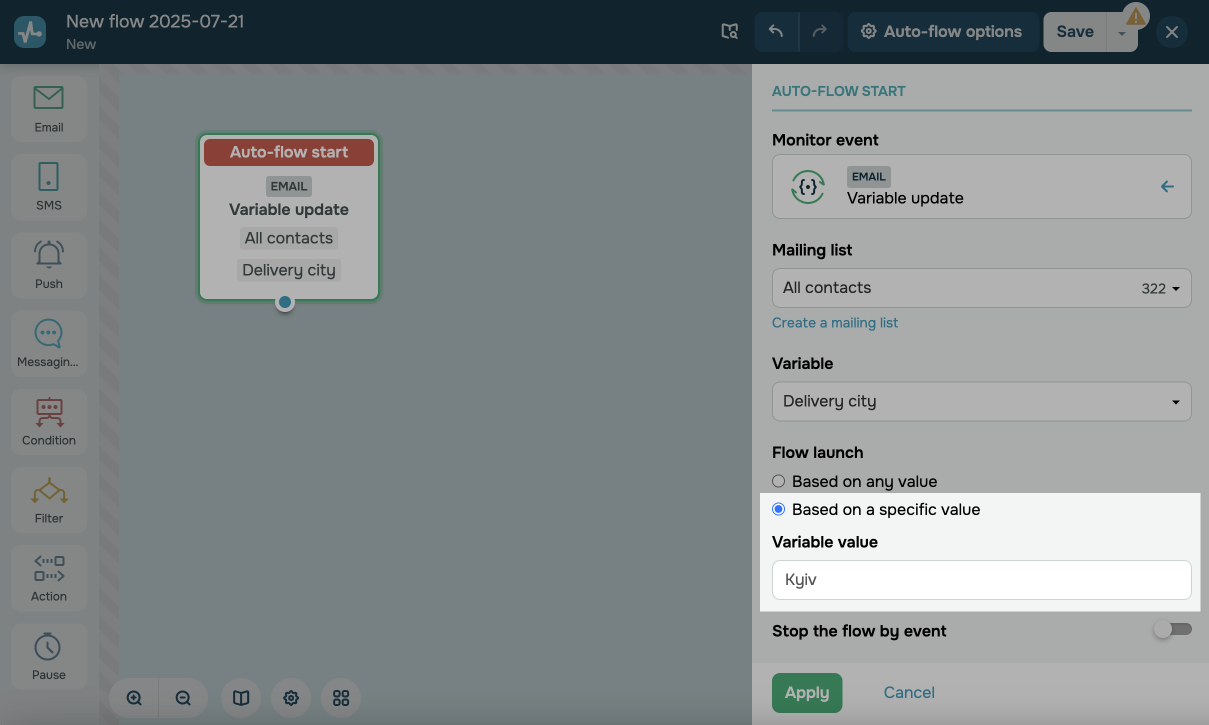Click the undo arrow icon

776,32
